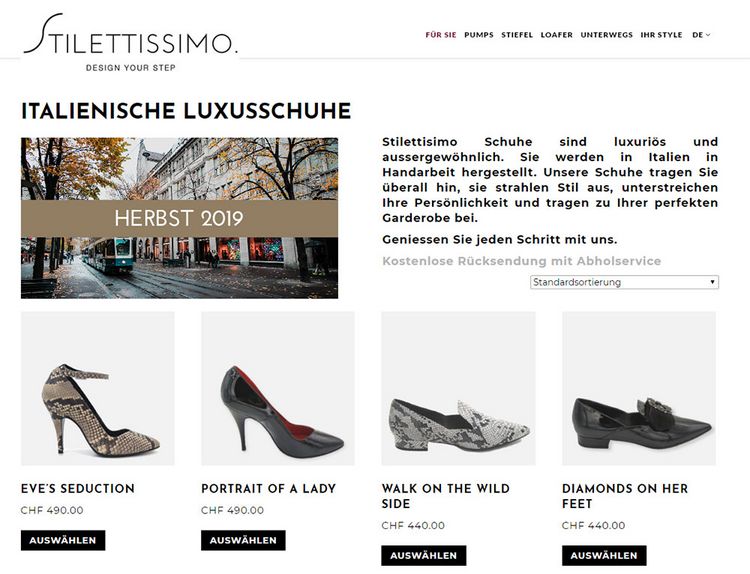Open the Standardsortierung sorting dropdown

624,282
